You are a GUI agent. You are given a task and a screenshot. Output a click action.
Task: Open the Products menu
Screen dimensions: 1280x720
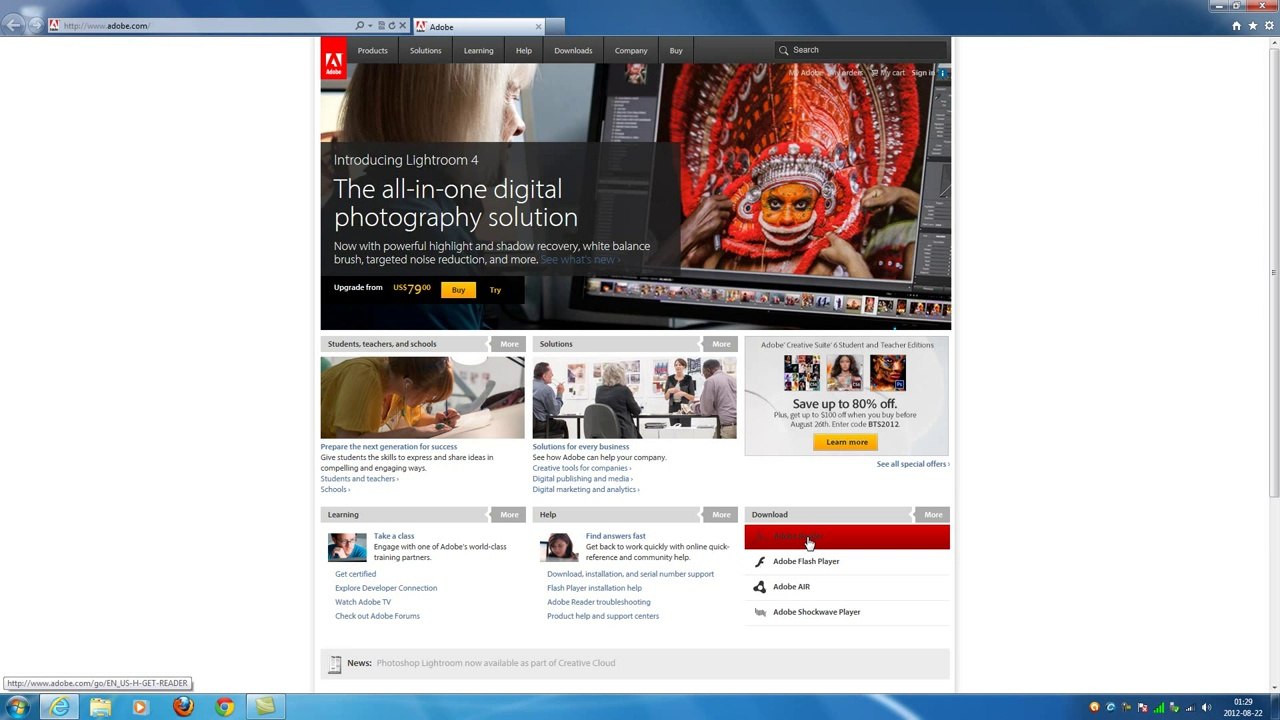372,51
